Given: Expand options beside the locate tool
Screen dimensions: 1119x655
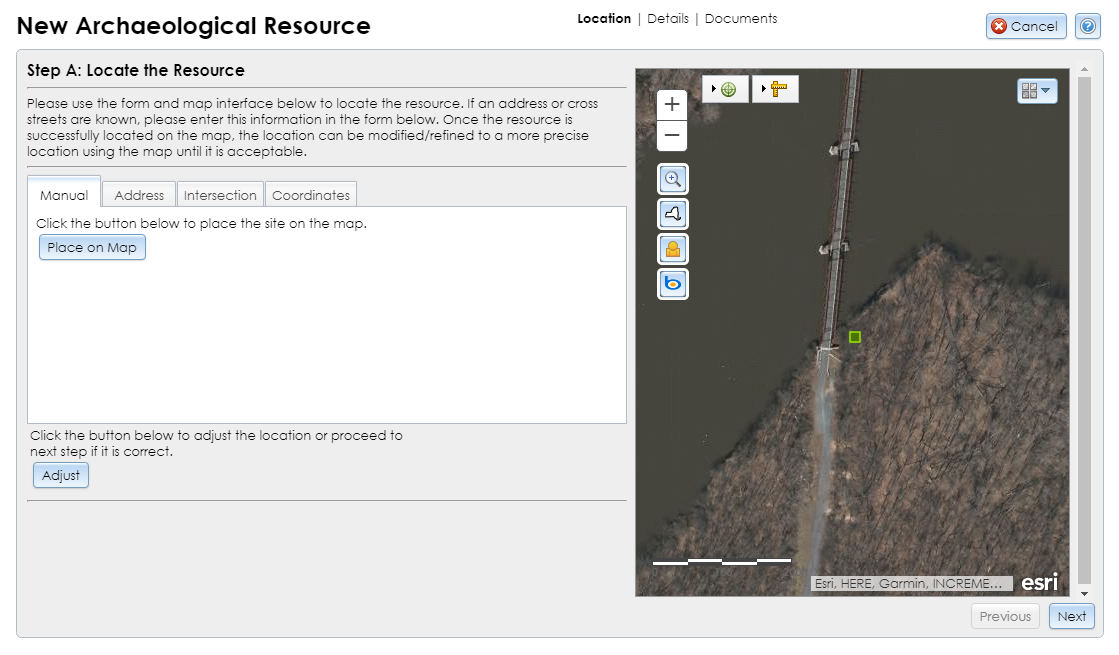Looking at the screenshot, I should tap(712, 89).
